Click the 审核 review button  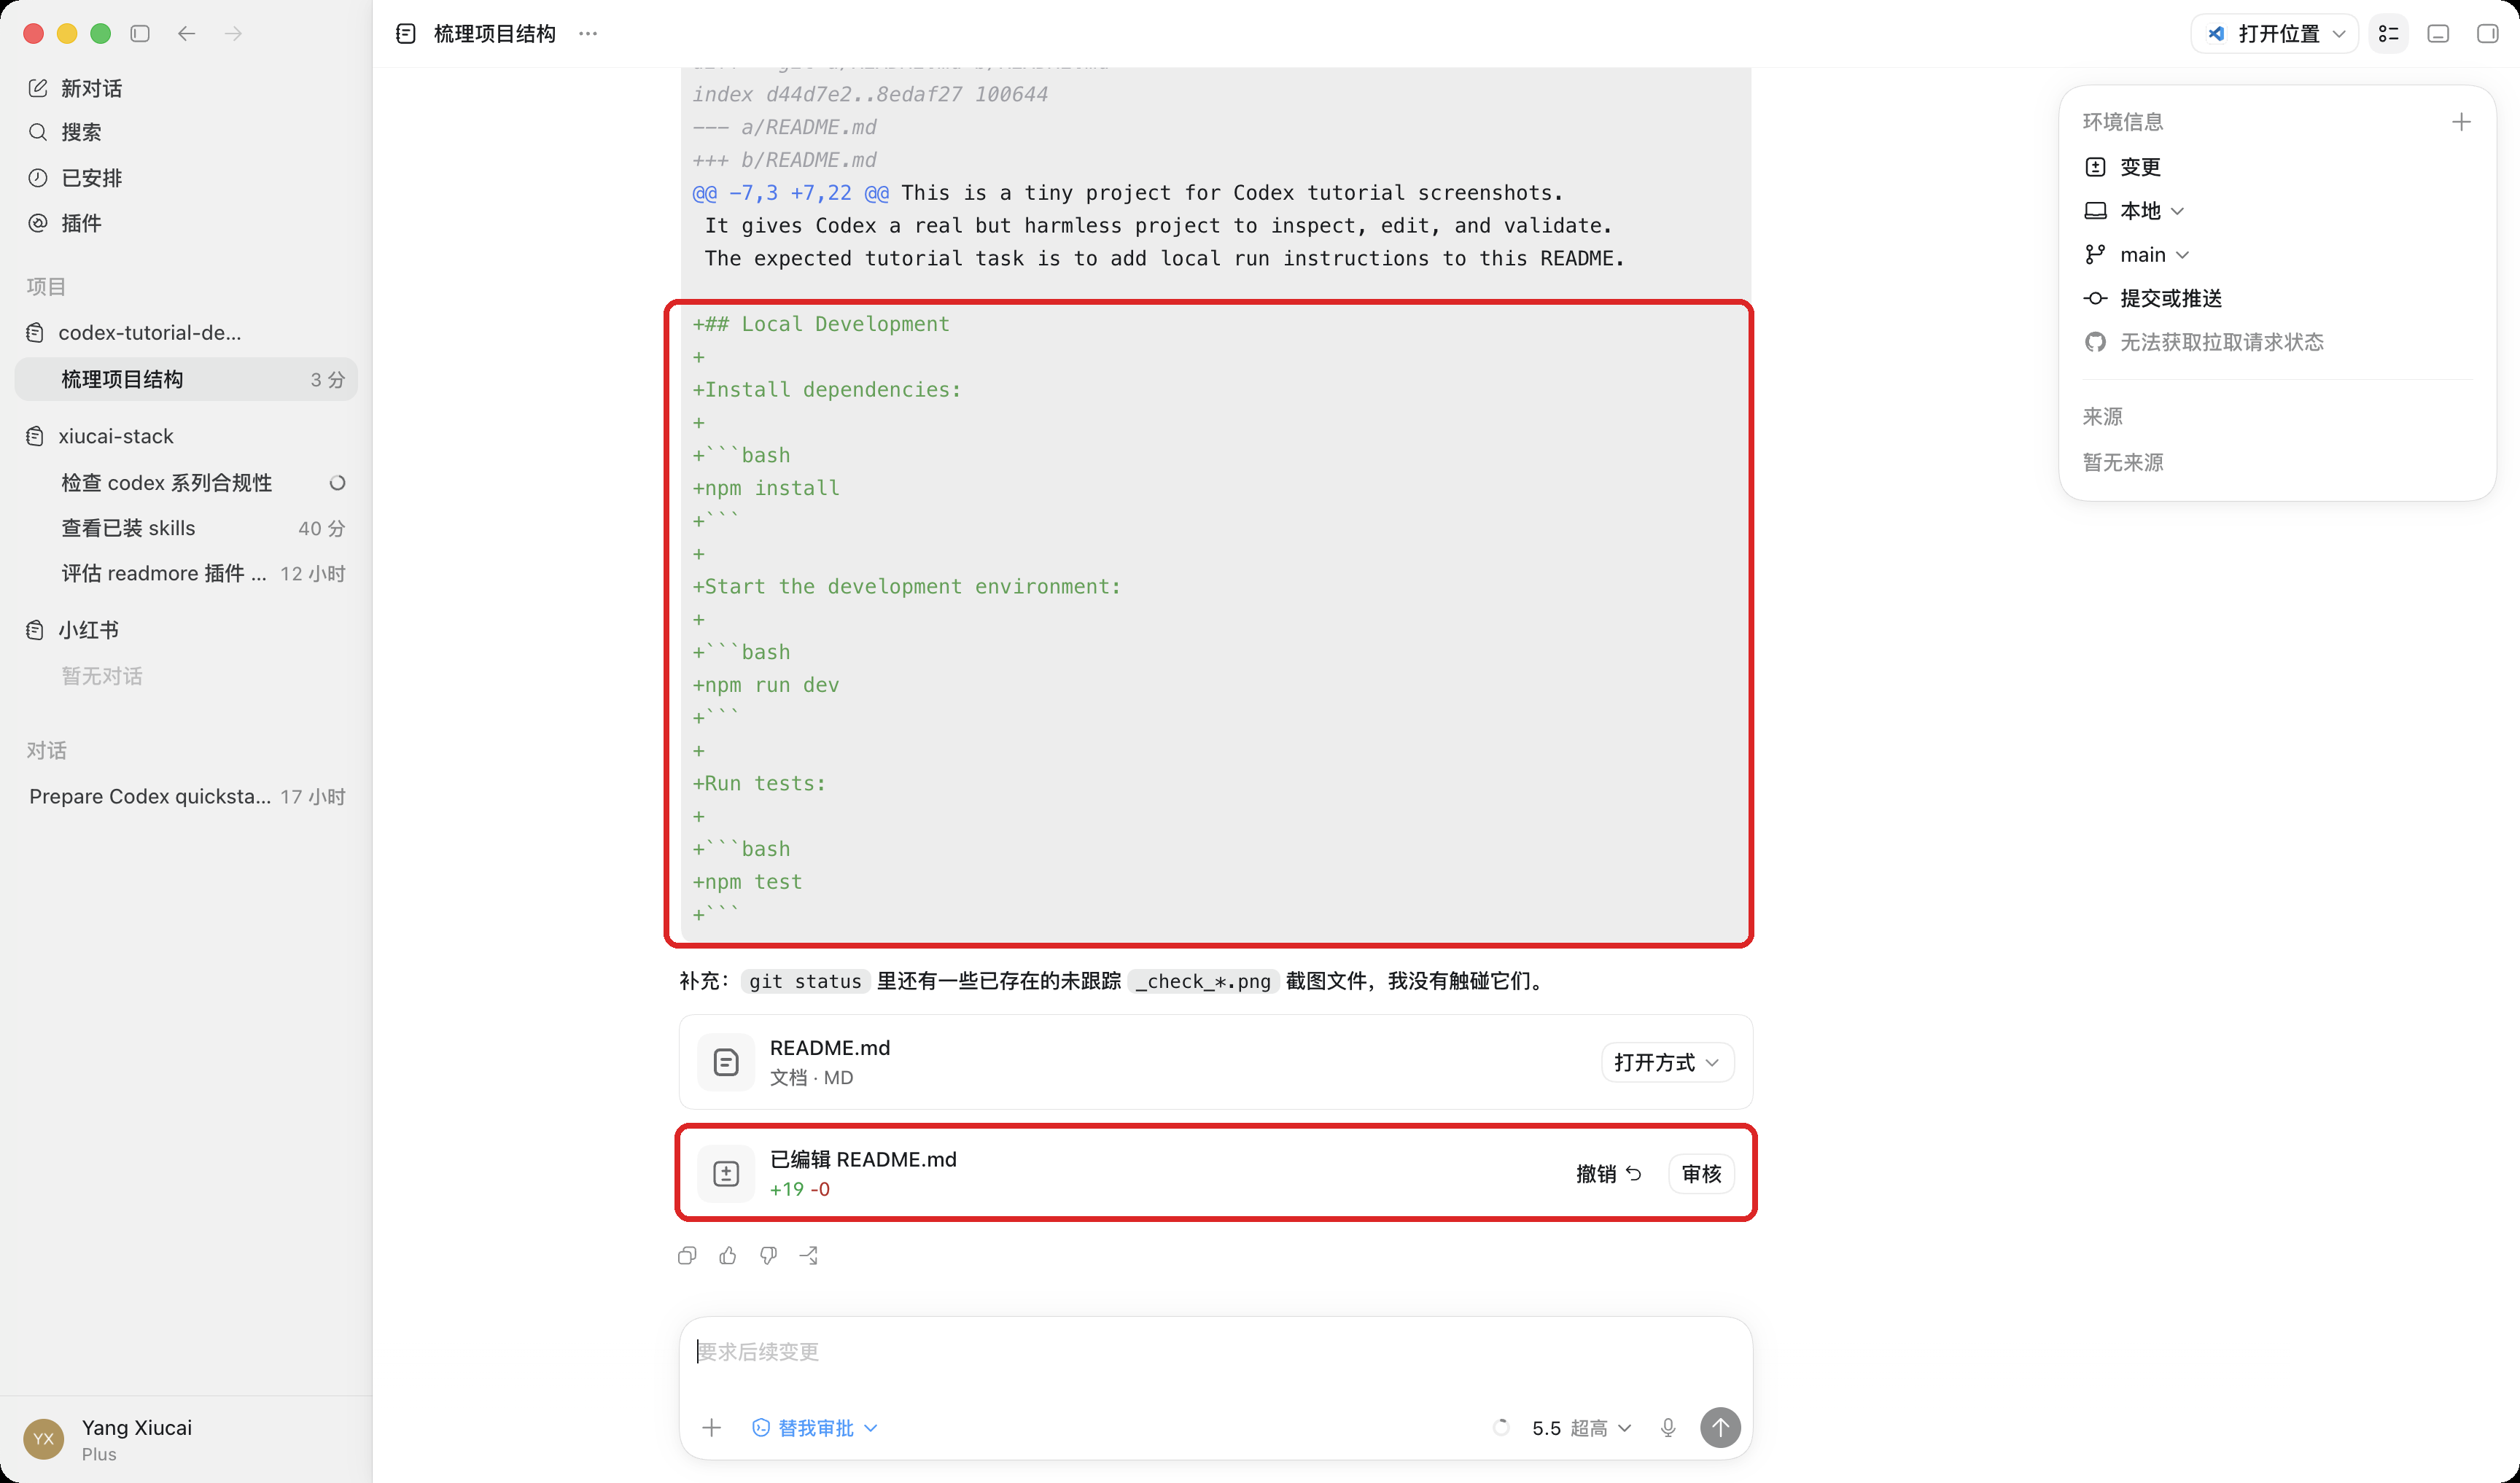(x=1701, y=1173)
